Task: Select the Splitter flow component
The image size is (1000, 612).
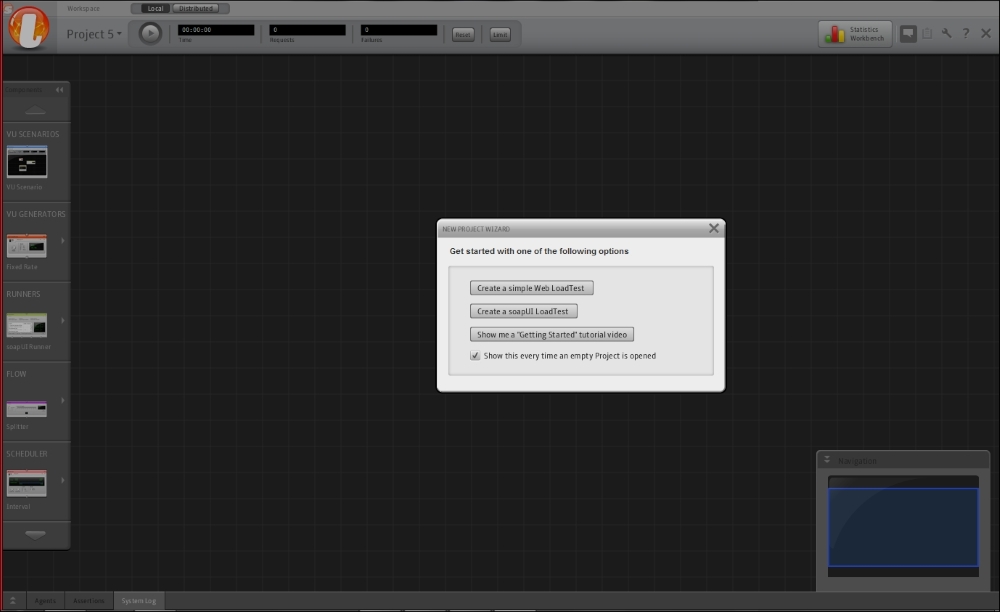Action: click(27, 408)
